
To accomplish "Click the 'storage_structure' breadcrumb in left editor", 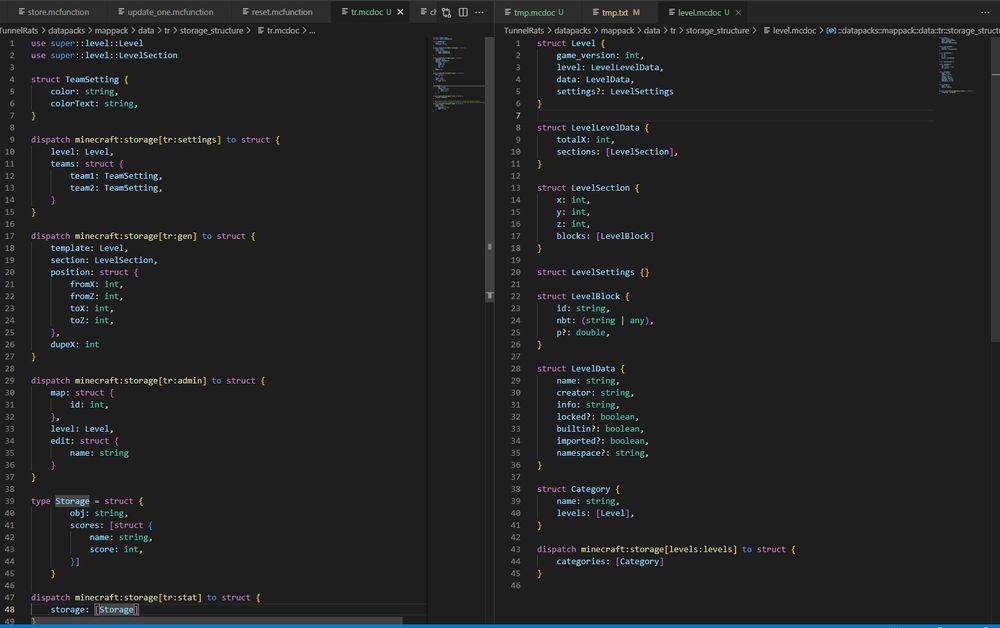I will [212, 31].
